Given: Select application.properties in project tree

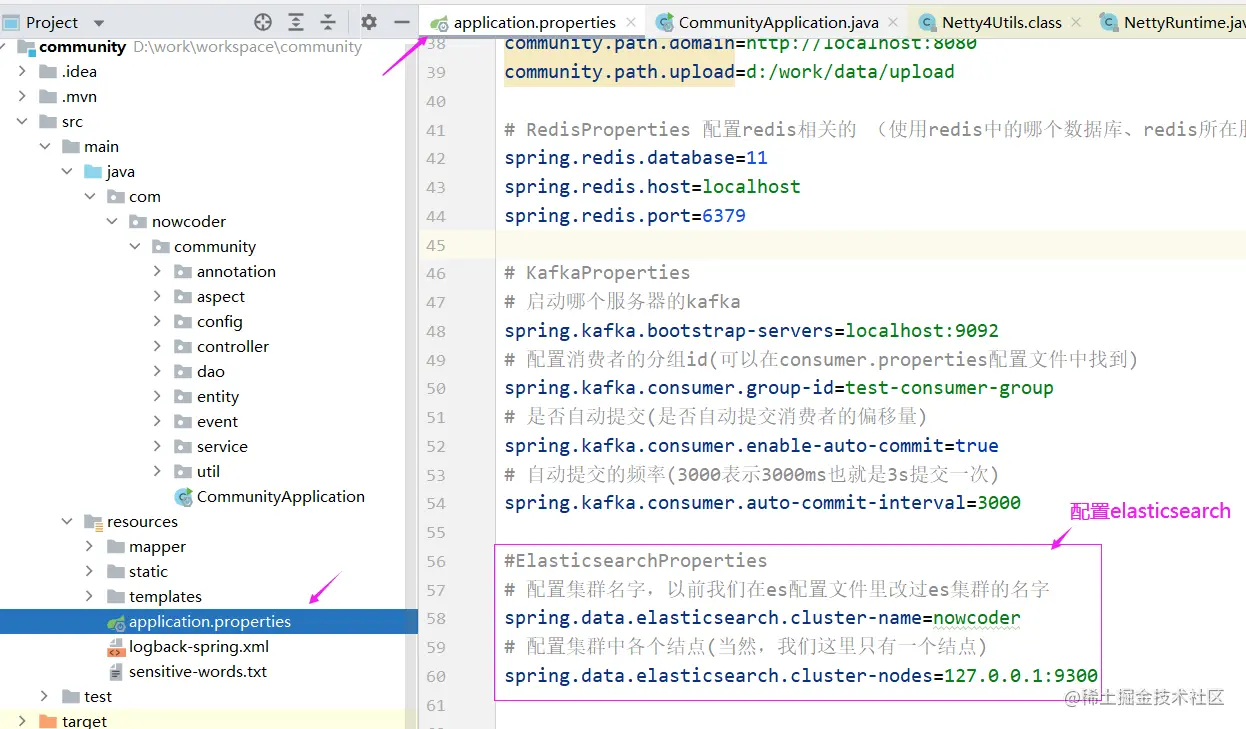Looking at the screenshot, I should [209, 622].
